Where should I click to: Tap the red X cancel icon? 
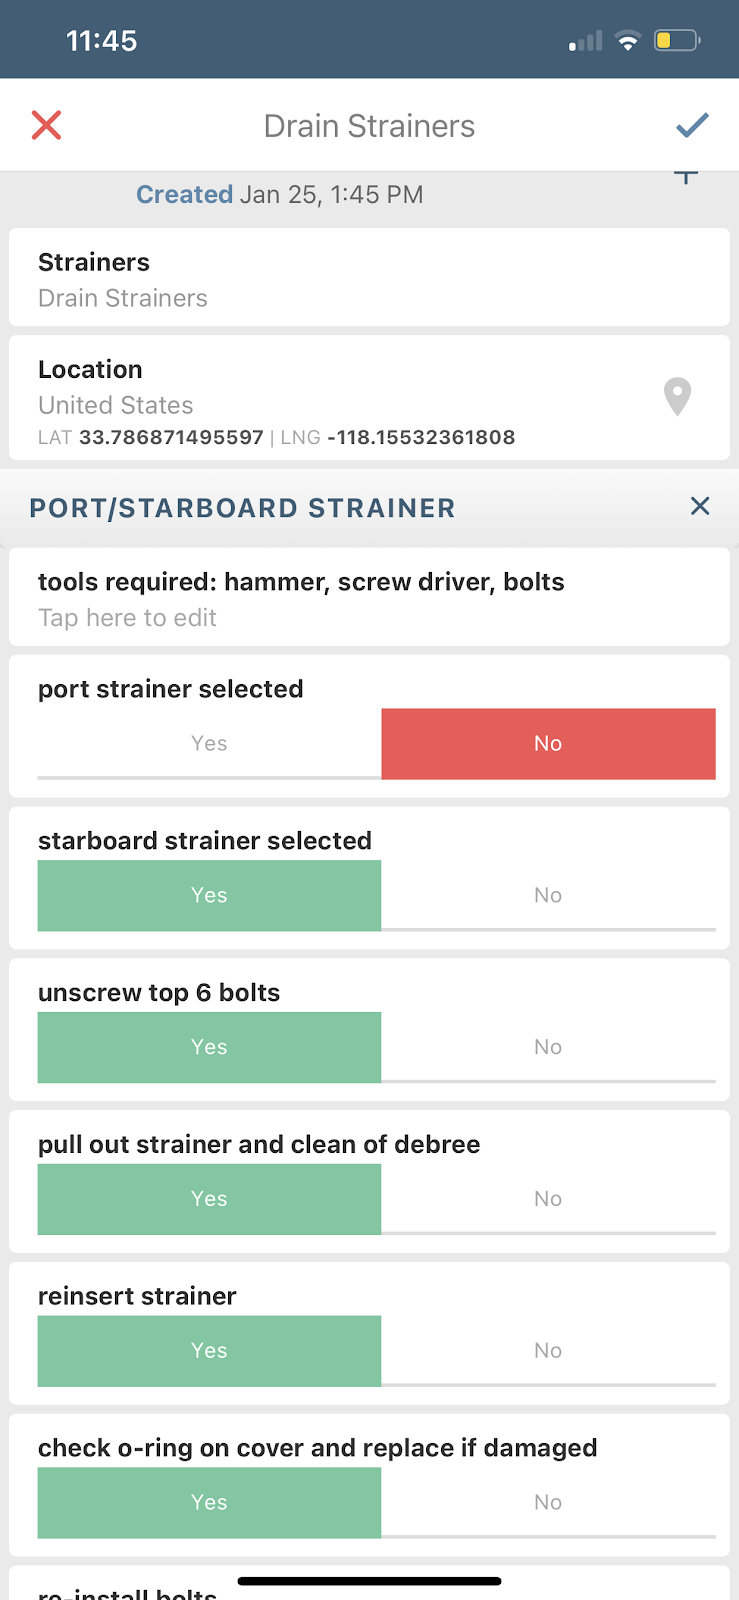tap(47, 125)
